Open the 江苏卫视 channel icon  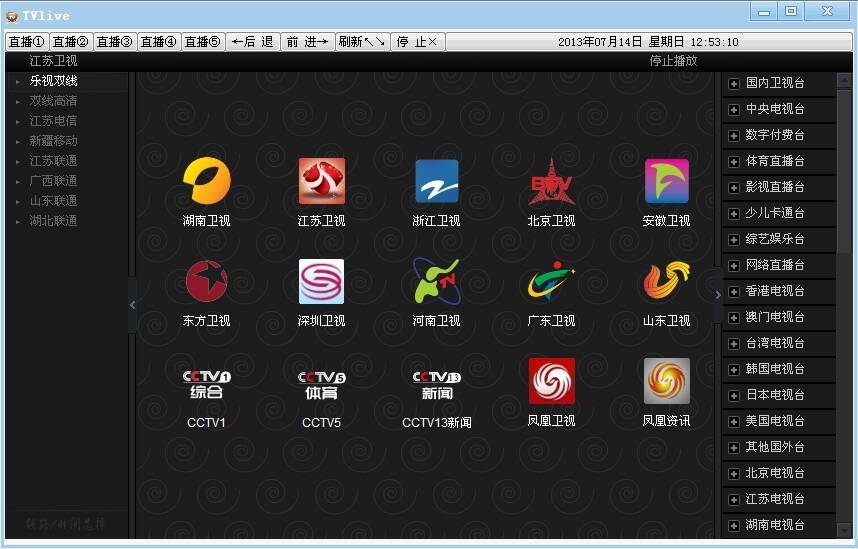point(321,181)
